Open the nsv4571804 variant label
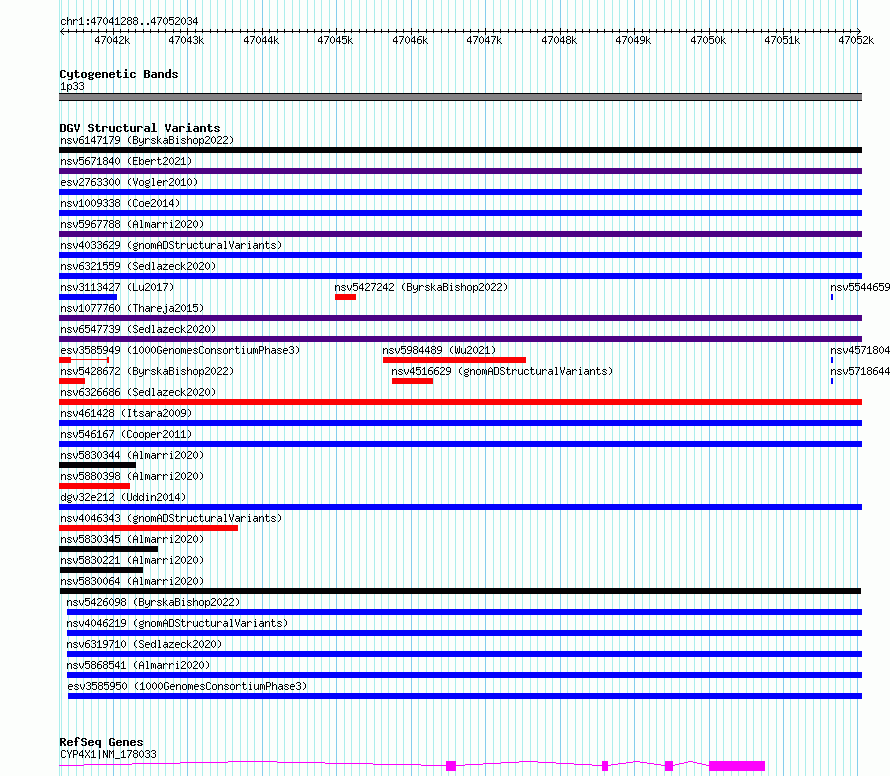890x776 pixels. click(860, 350)
